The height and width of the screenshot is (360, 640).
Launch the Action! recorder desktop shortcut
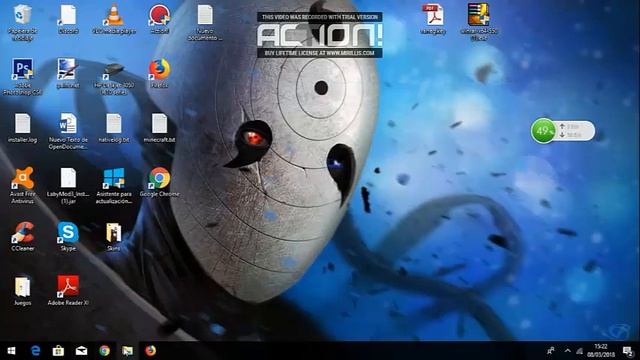tap(159, 16)
